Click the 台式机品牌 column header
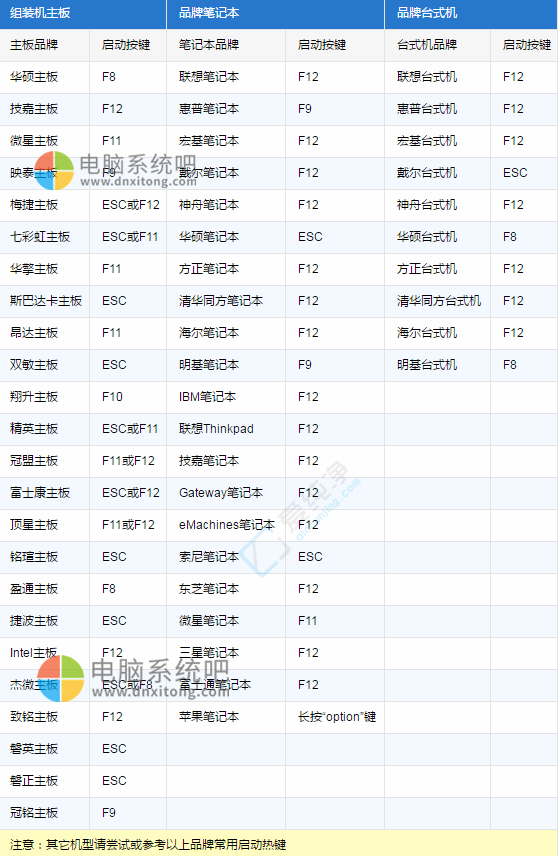Viewport: 558px width, 856px height. point(427,45)
